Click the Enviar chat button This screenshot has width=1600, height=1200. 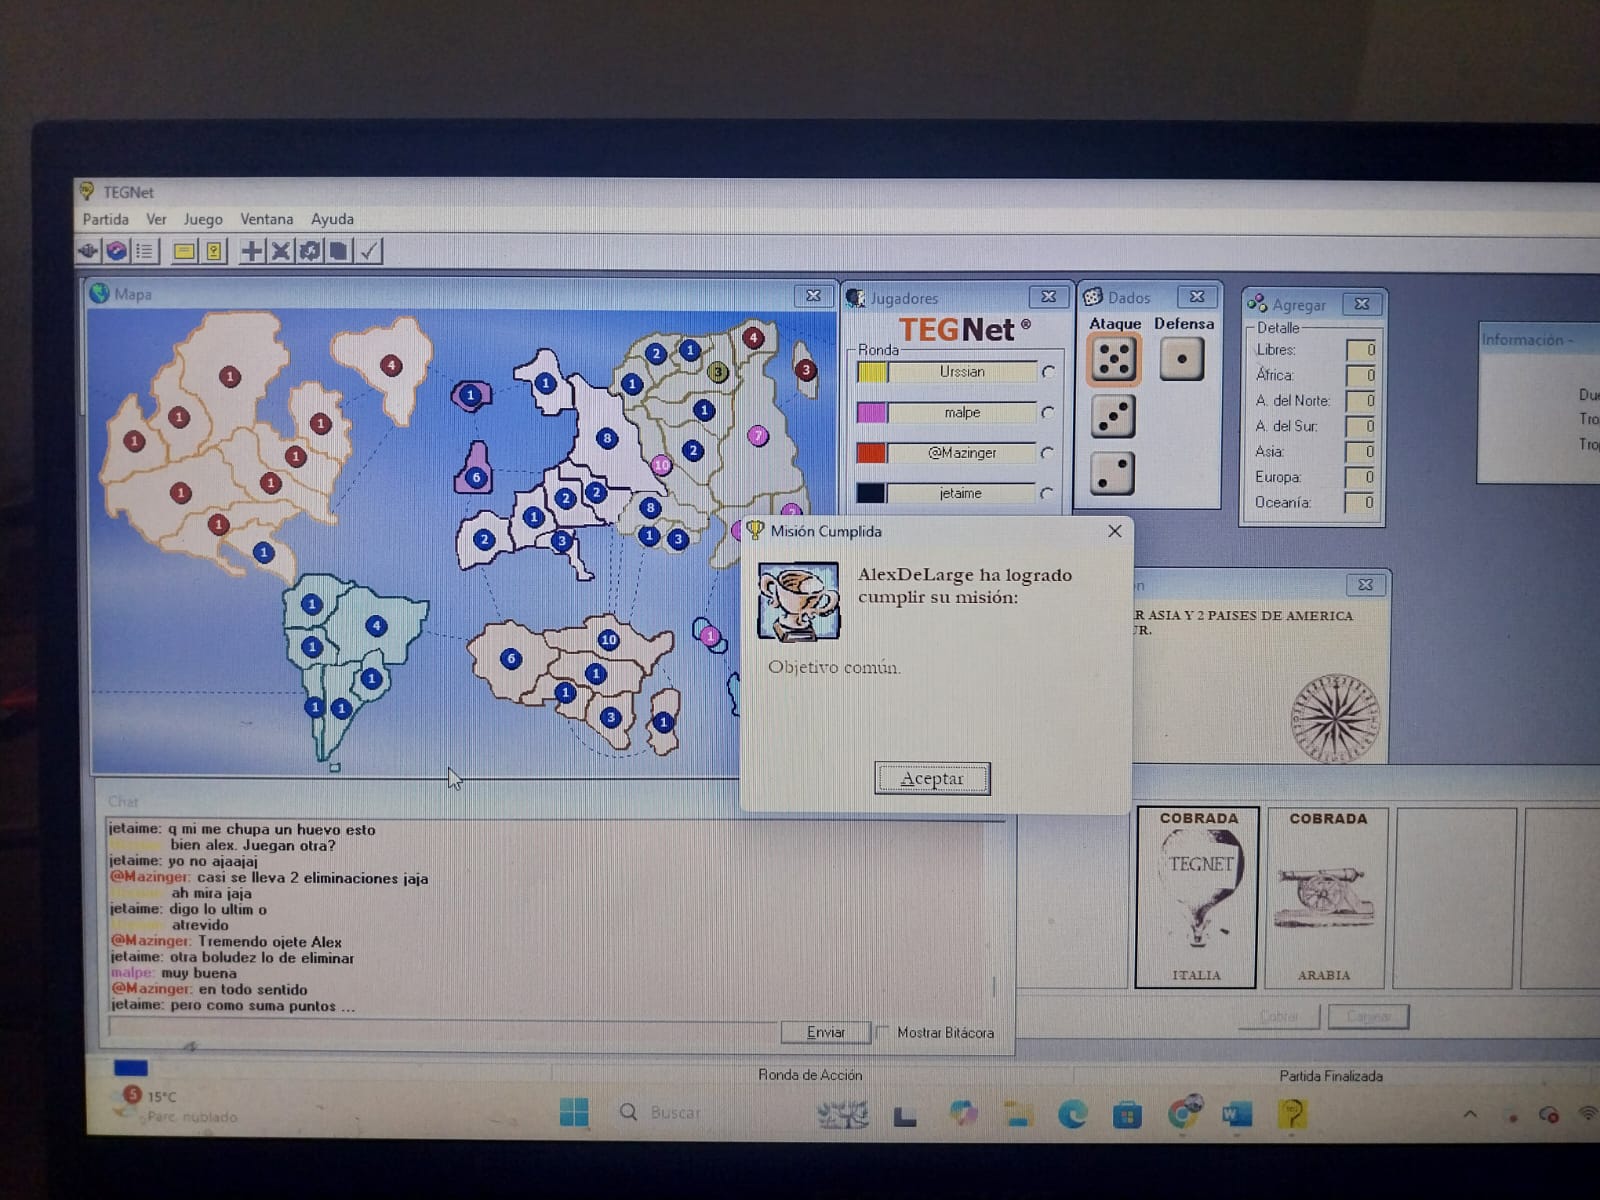(x=825, y=1032)
